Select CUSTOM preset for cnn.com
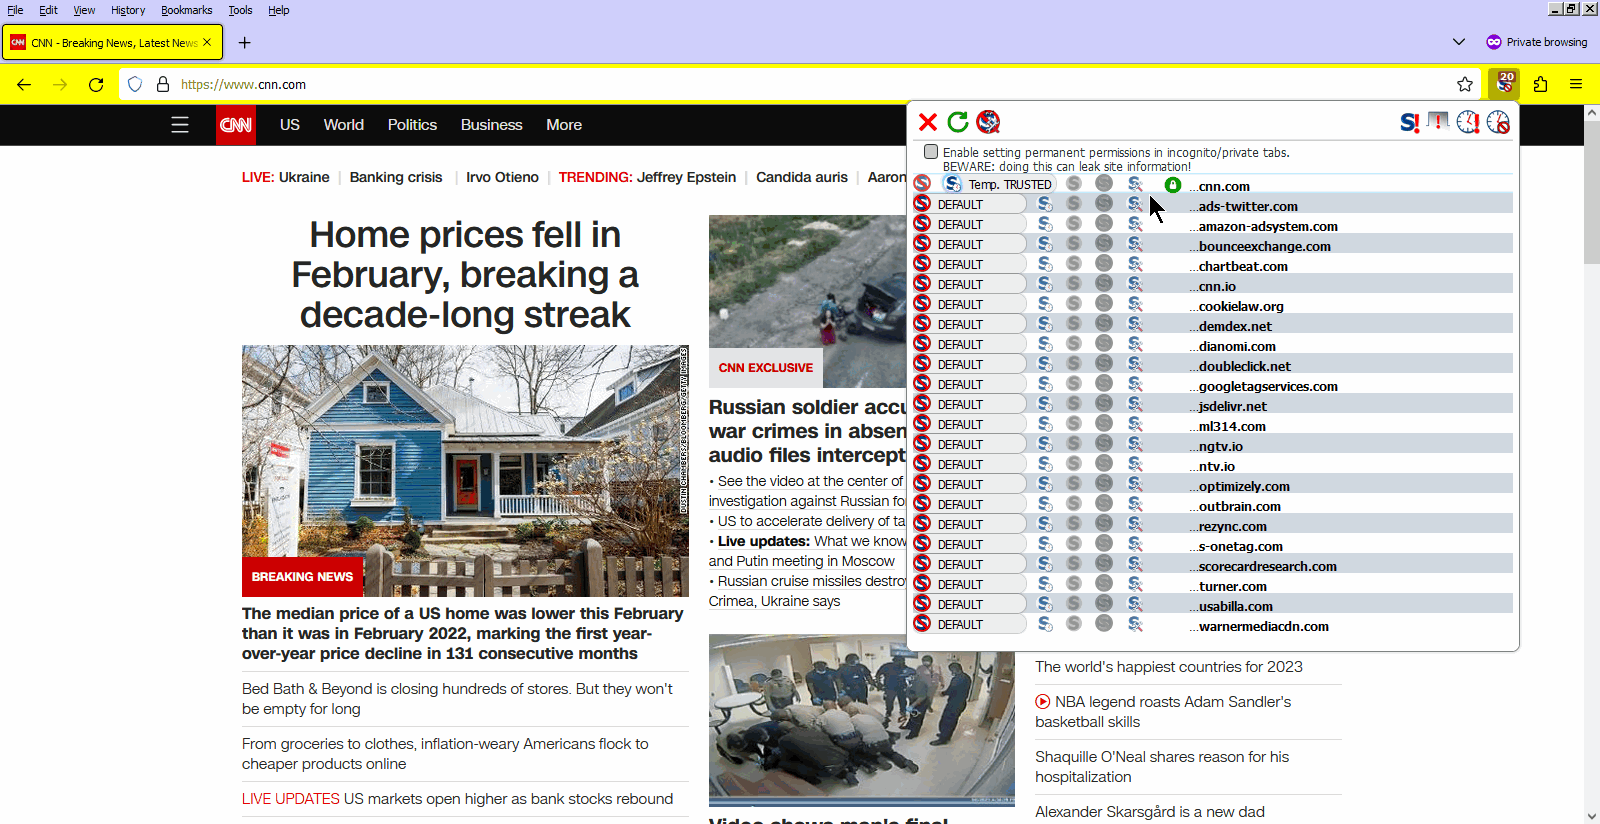This screenshot has width=1600, height=824. [1135, 184]
